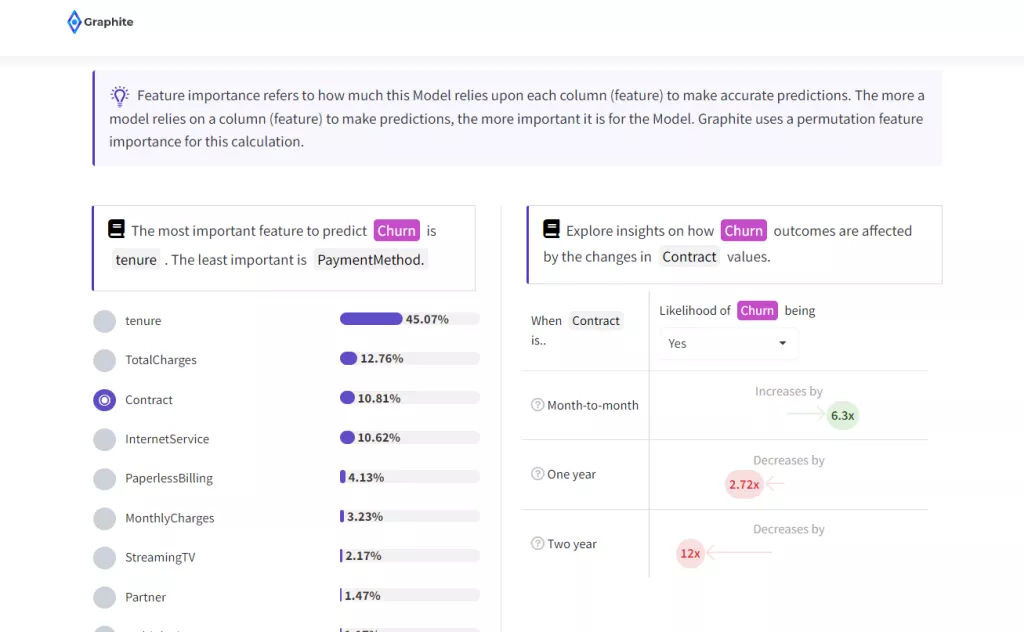1024x632 pixels.
Task: Click the green 6.3x increase badge
Action: pos(842,415)
